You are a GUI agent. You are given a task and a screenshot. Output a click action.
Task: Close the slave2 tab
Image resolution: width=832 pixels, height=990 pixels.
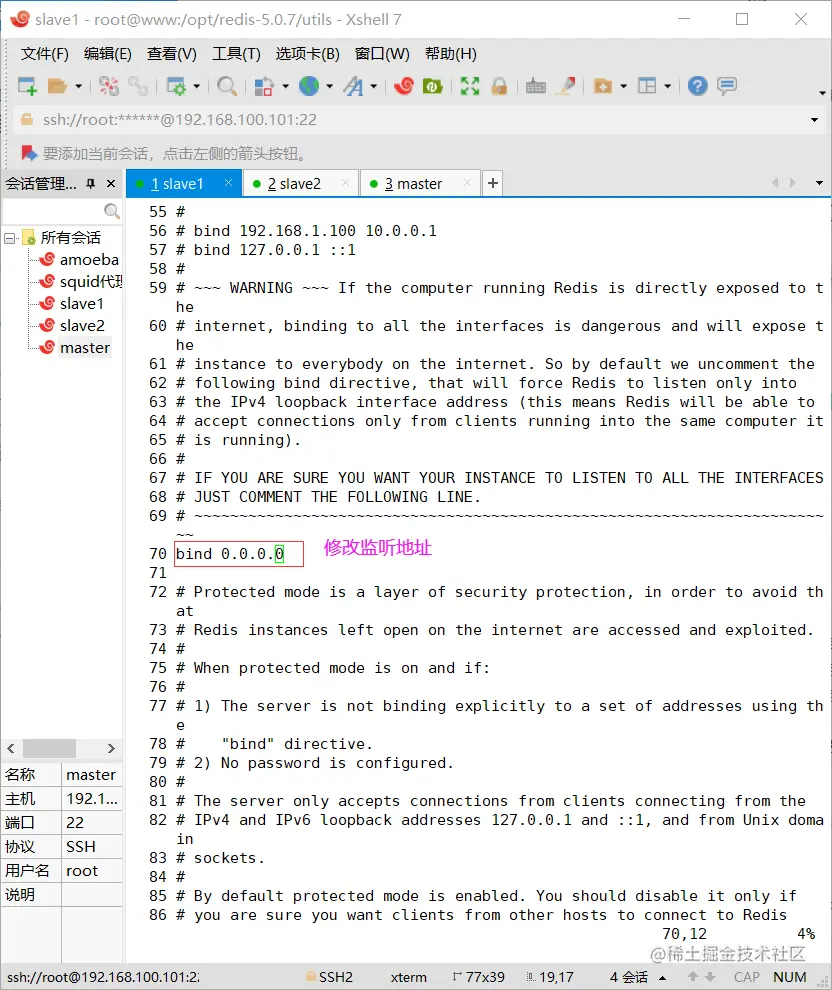point(345,183)
